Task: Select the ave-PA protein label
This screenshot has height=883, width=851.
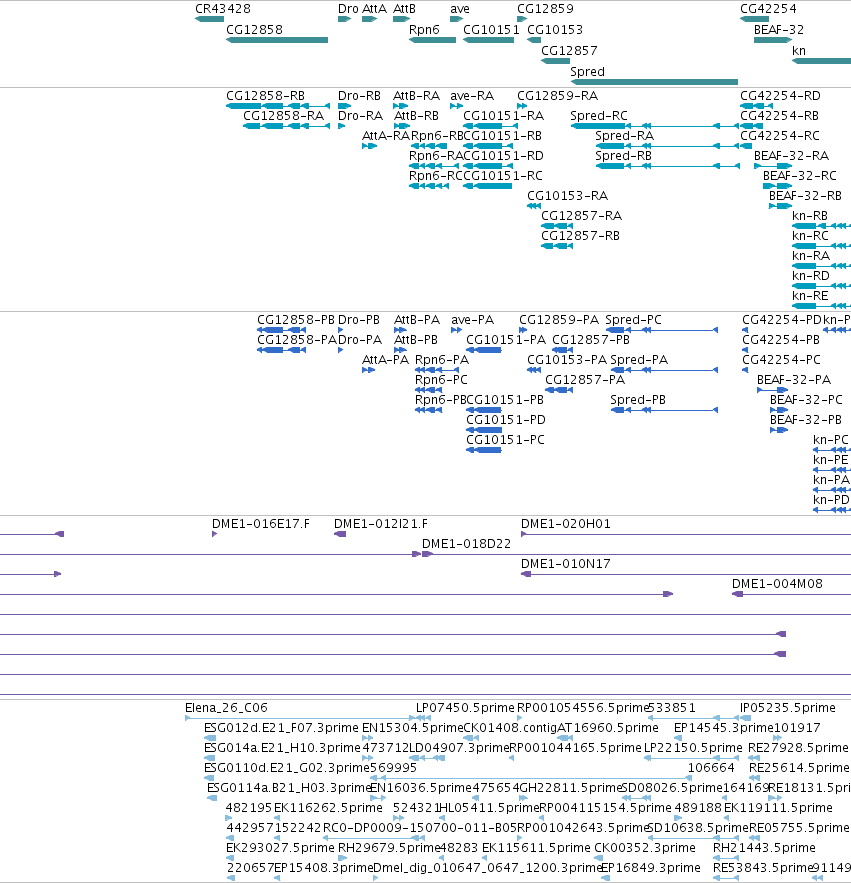Action: pyautogui.click(x=473, y=320)
